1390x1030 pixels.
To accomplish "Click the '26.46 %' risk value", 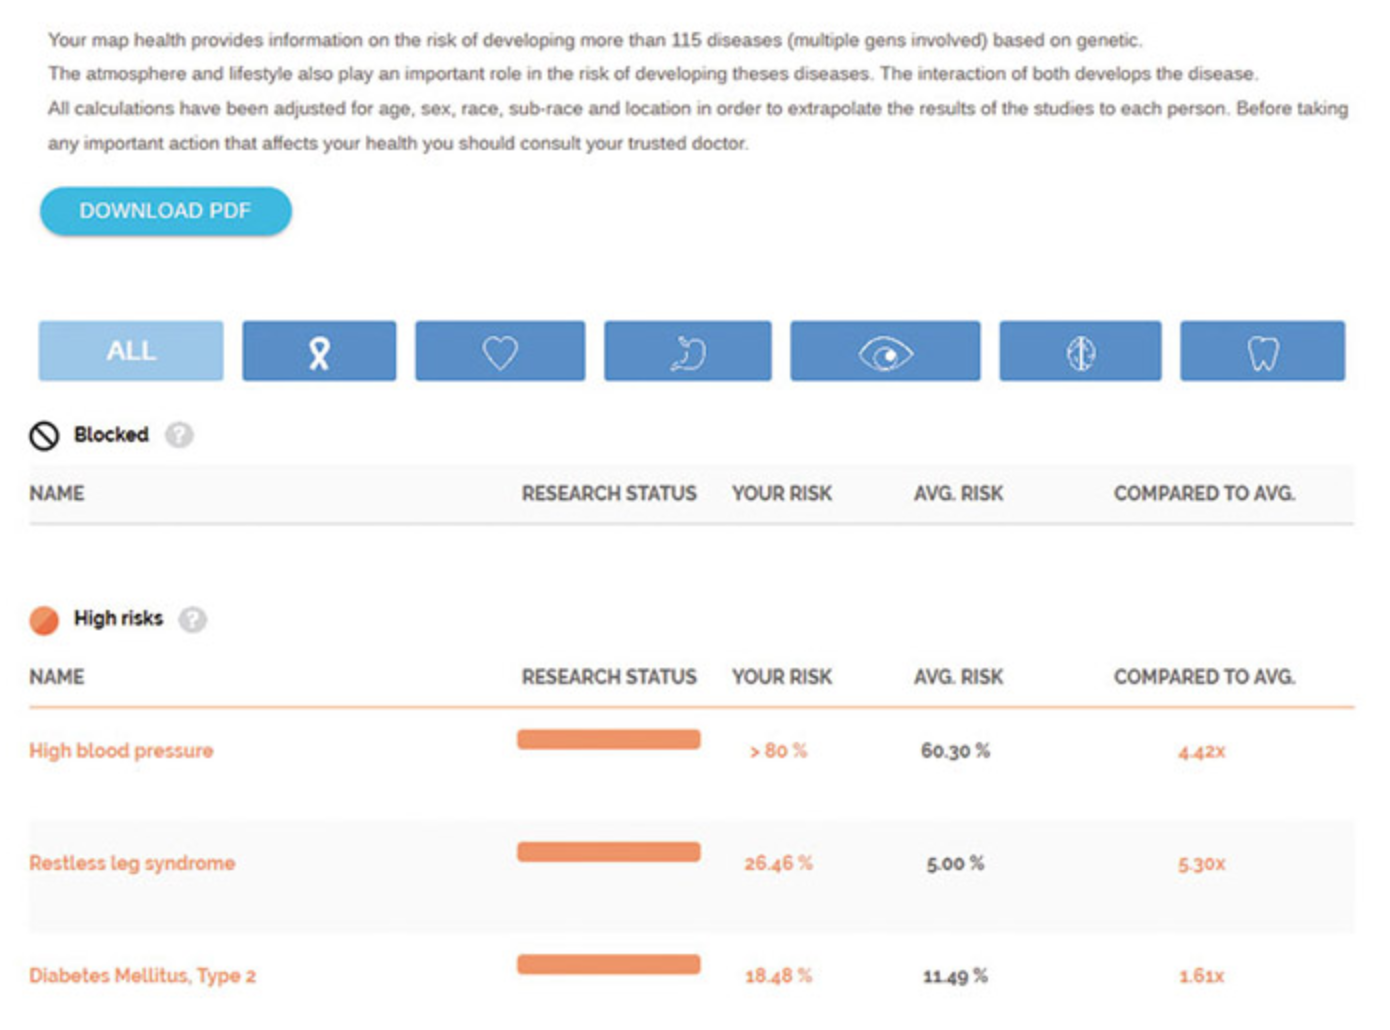I will [x=778, y=863].
